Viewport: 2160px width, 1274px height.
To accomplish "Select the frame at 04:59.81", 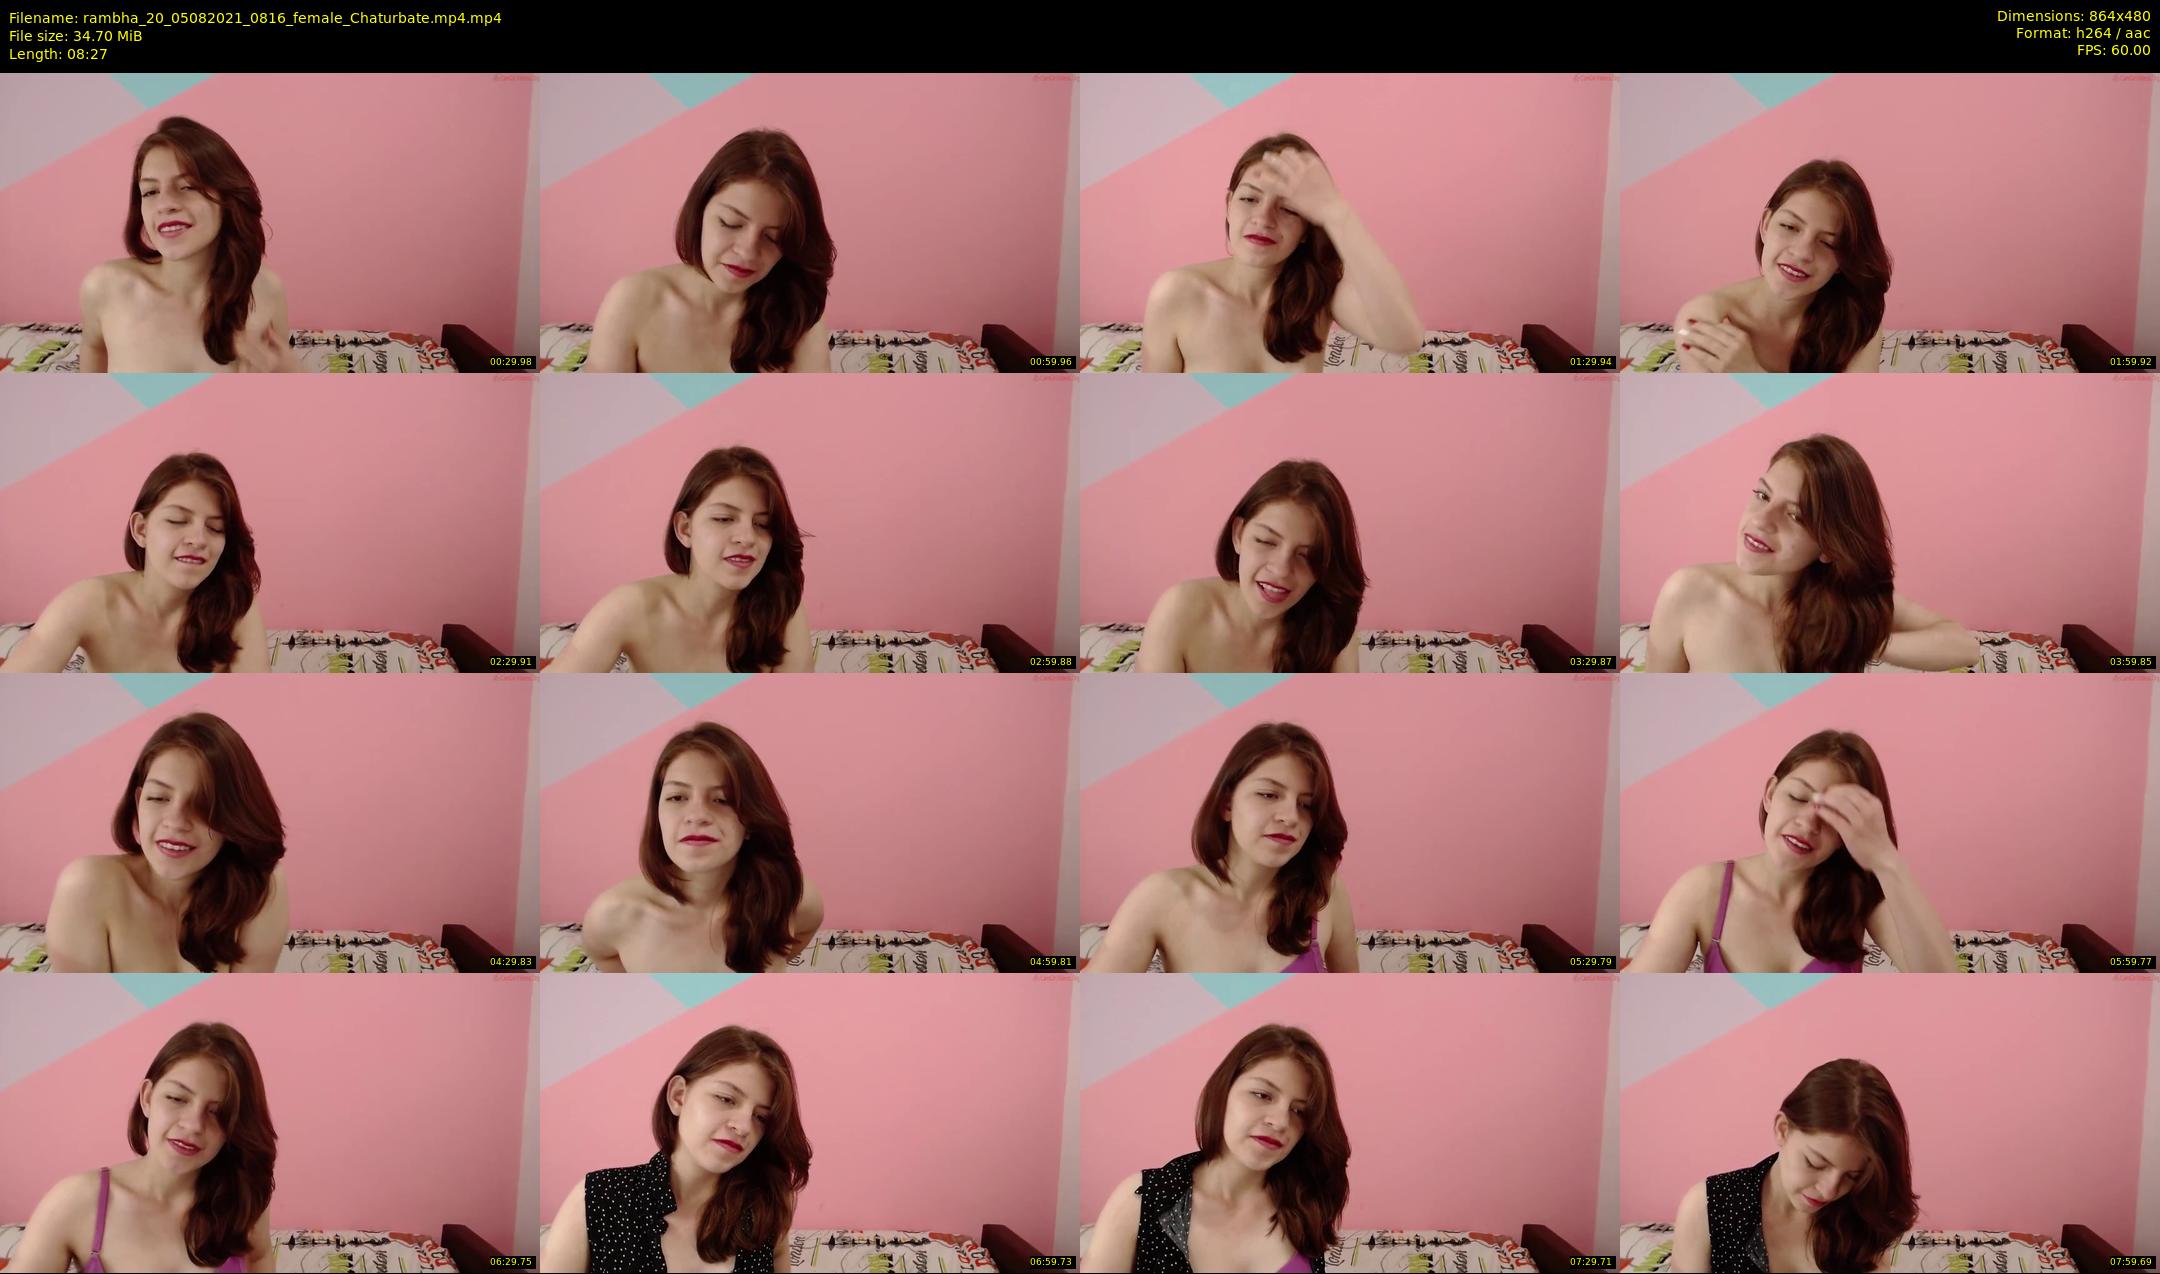I will point(810,822).
